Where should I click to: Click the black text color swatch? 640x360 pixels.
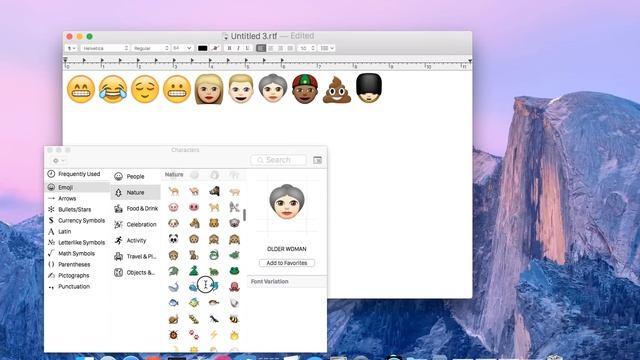(x=202, y=48)
